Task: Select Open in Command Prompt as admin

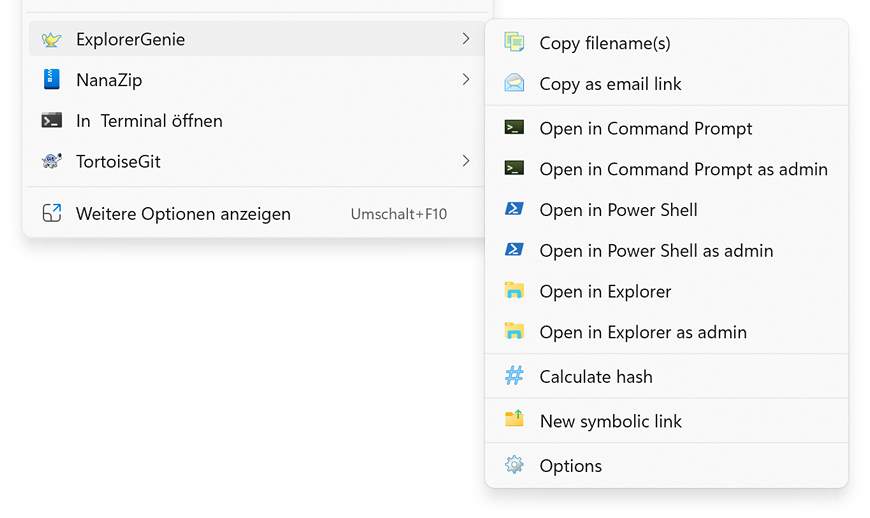Action: click(x=667, y=169)
